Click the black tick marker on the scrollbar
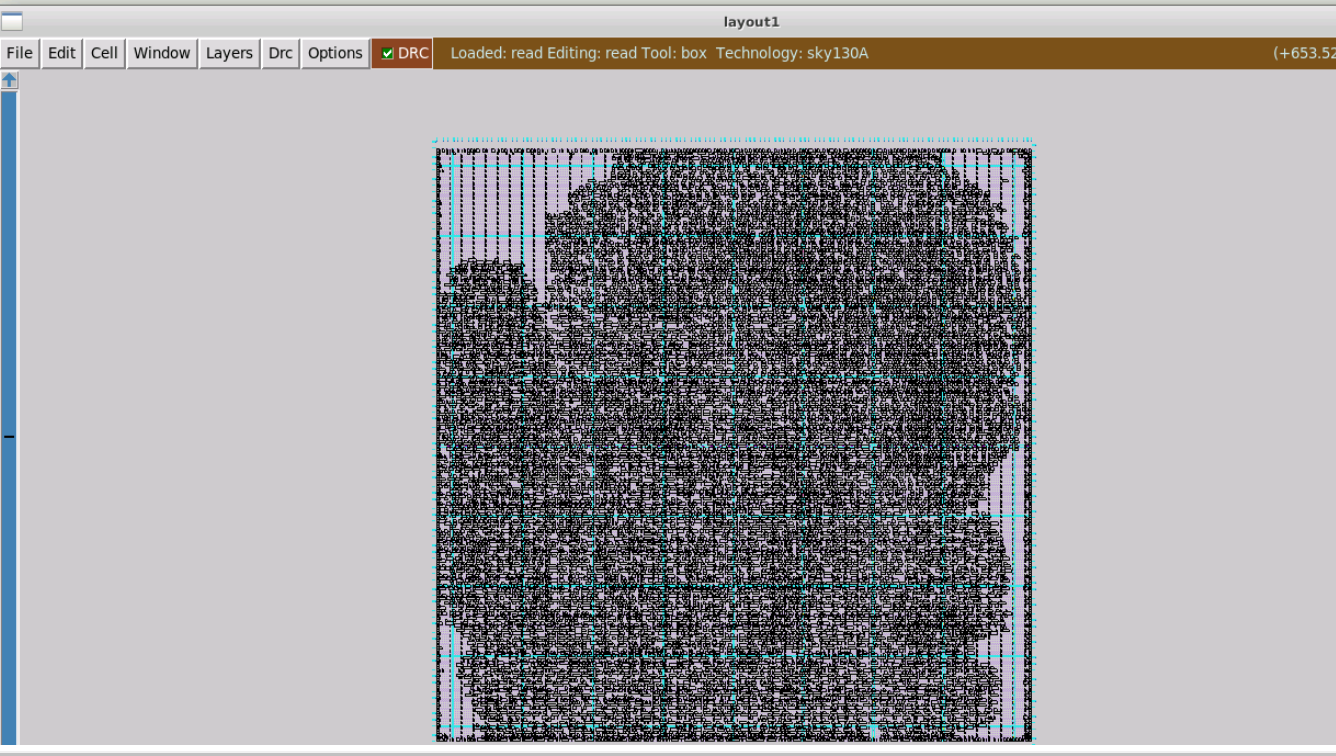The image size is (1336, 756). pos(9,436)
